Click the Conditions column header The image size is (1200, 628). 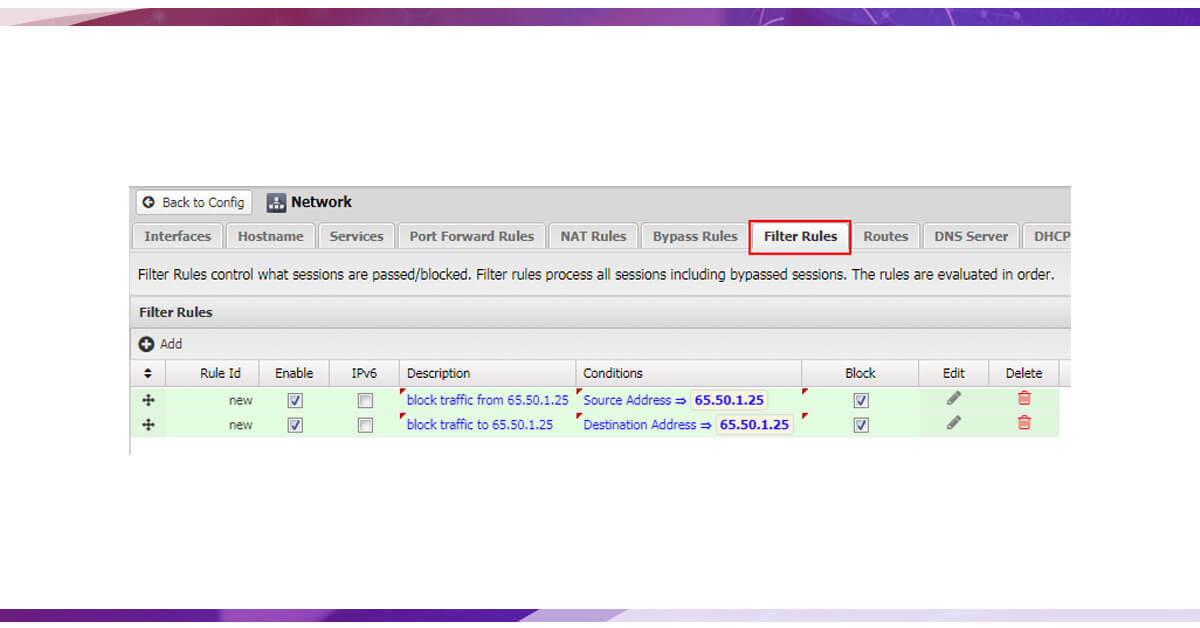click(688, 373)
